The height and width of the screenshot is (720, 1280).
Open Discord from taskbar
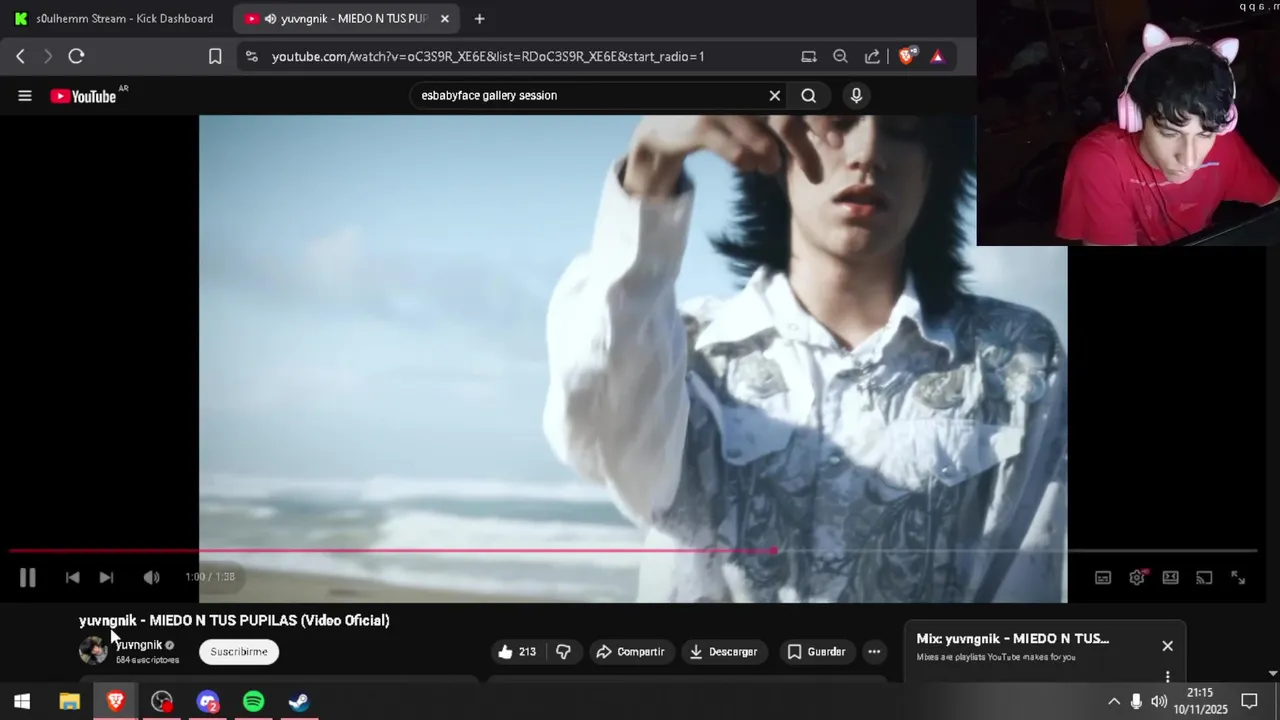tap(208, 702)
